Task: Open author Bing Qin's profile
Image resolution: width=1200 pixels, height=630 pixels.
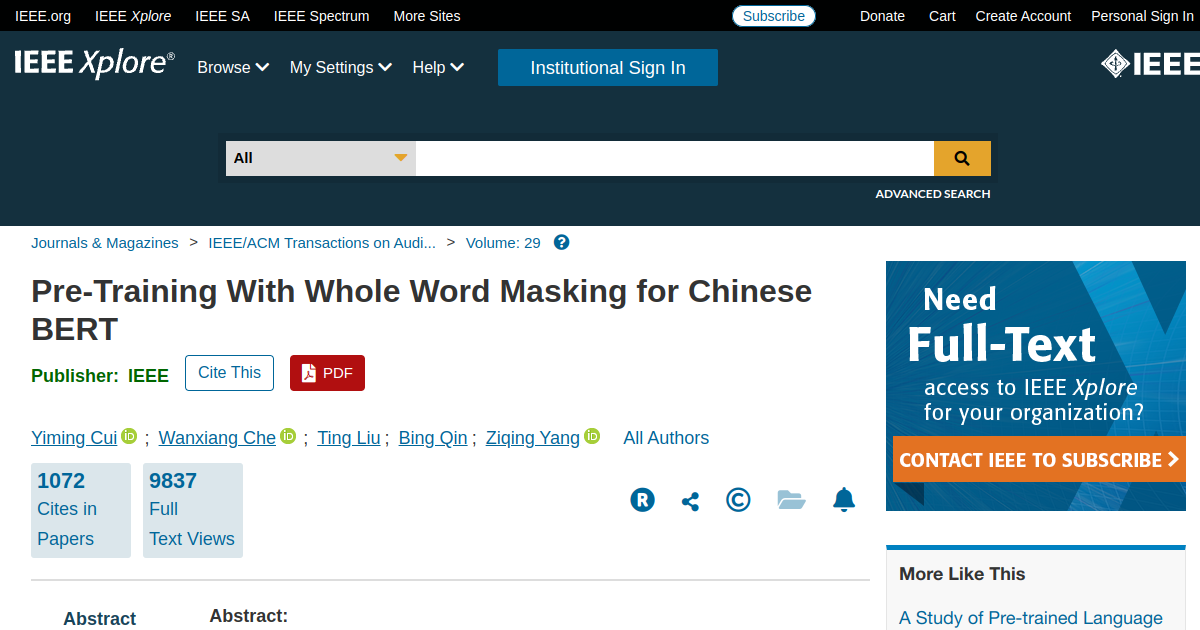Action: [433, 438]
